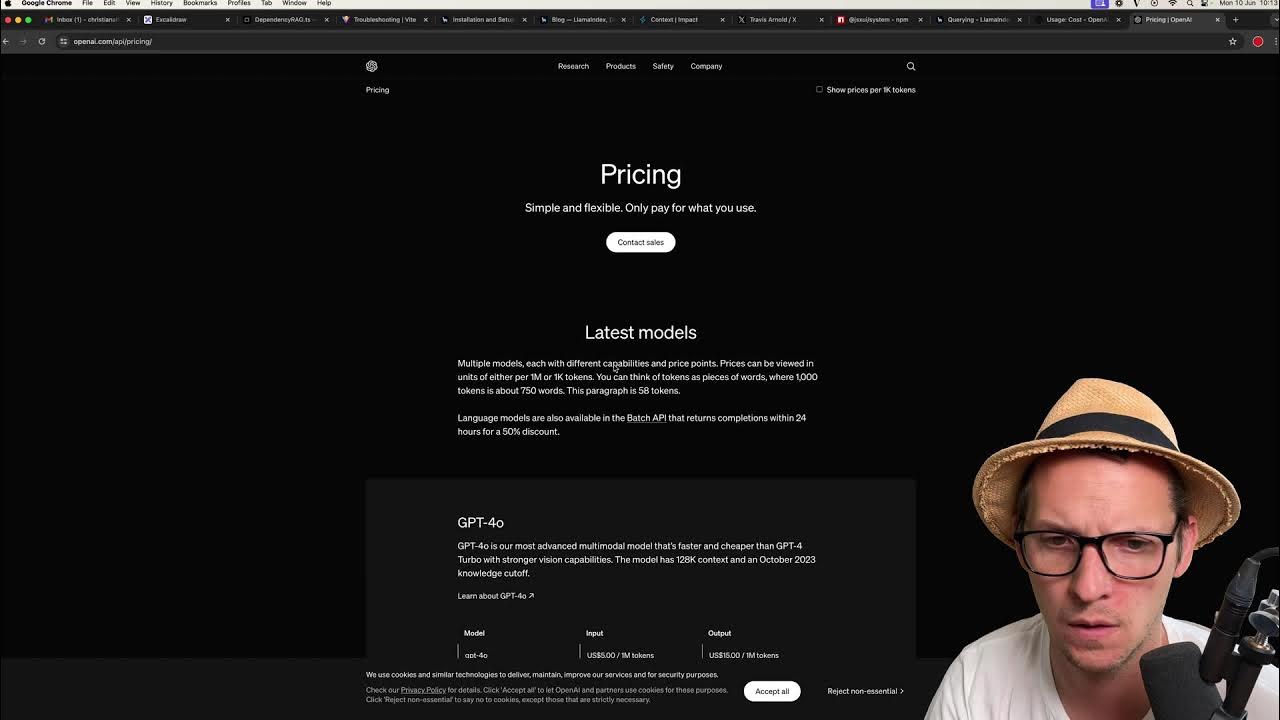Open Learn about GPT-4o link
This screenshot has width=1280, height=720.
coord(495,596)
